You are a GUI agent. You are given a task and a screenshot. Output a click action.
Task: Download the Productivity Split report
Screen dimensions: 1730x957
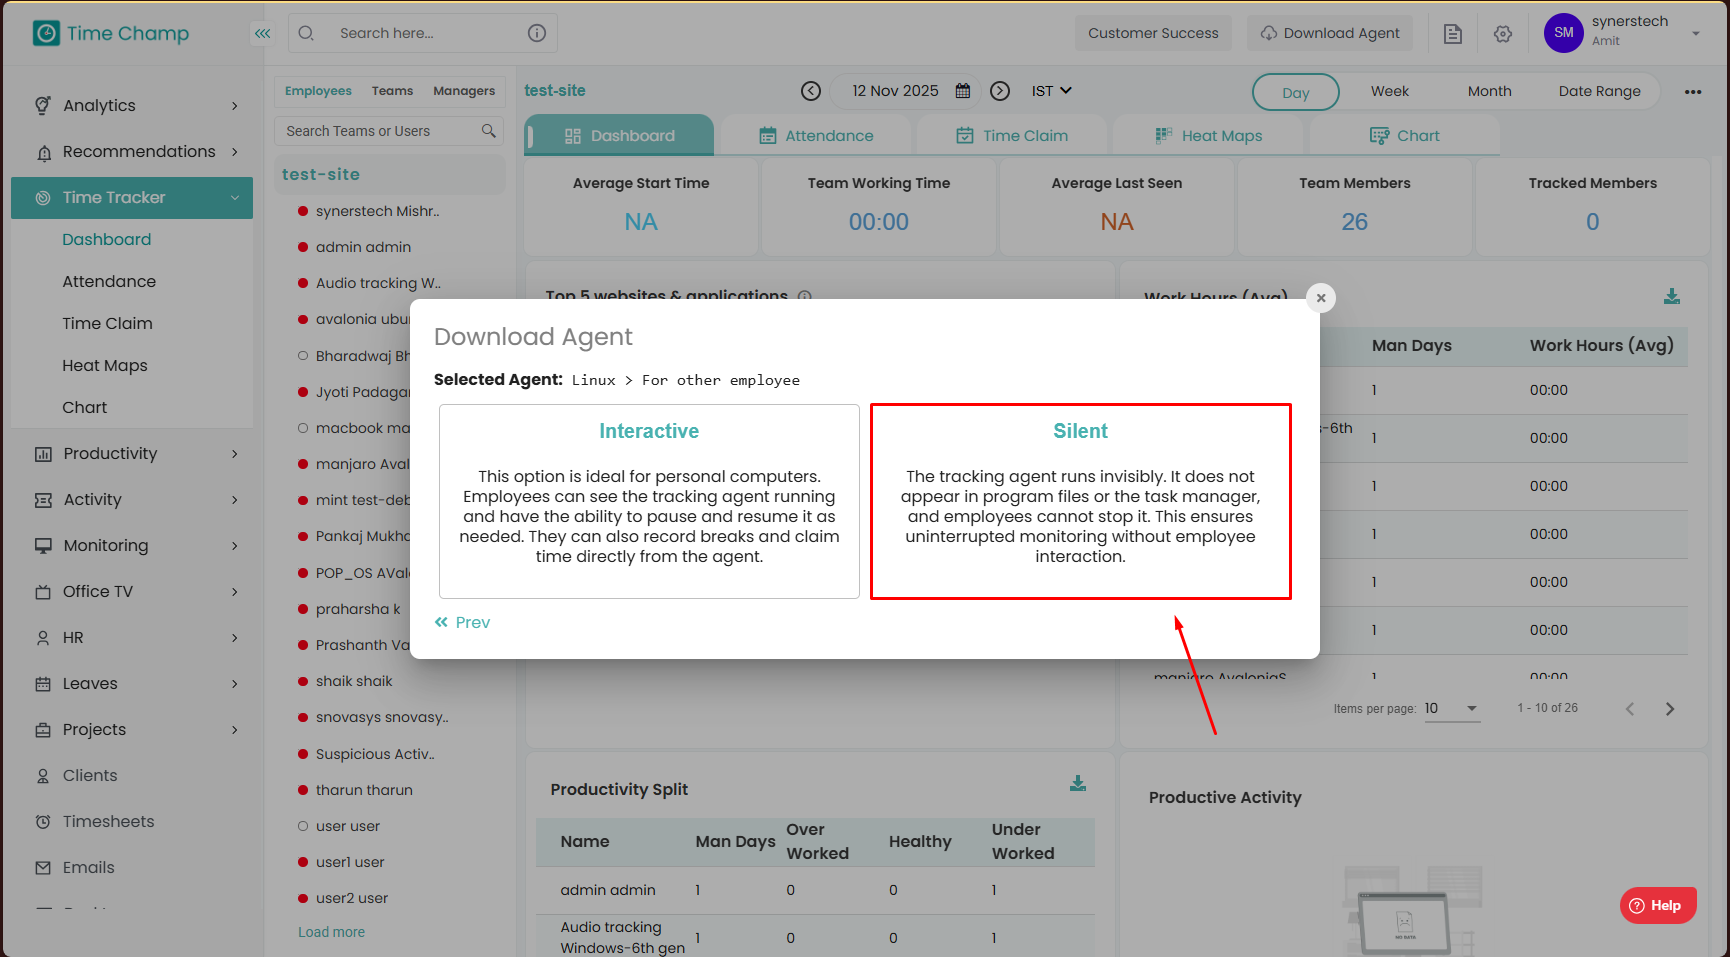(1078, 784)
